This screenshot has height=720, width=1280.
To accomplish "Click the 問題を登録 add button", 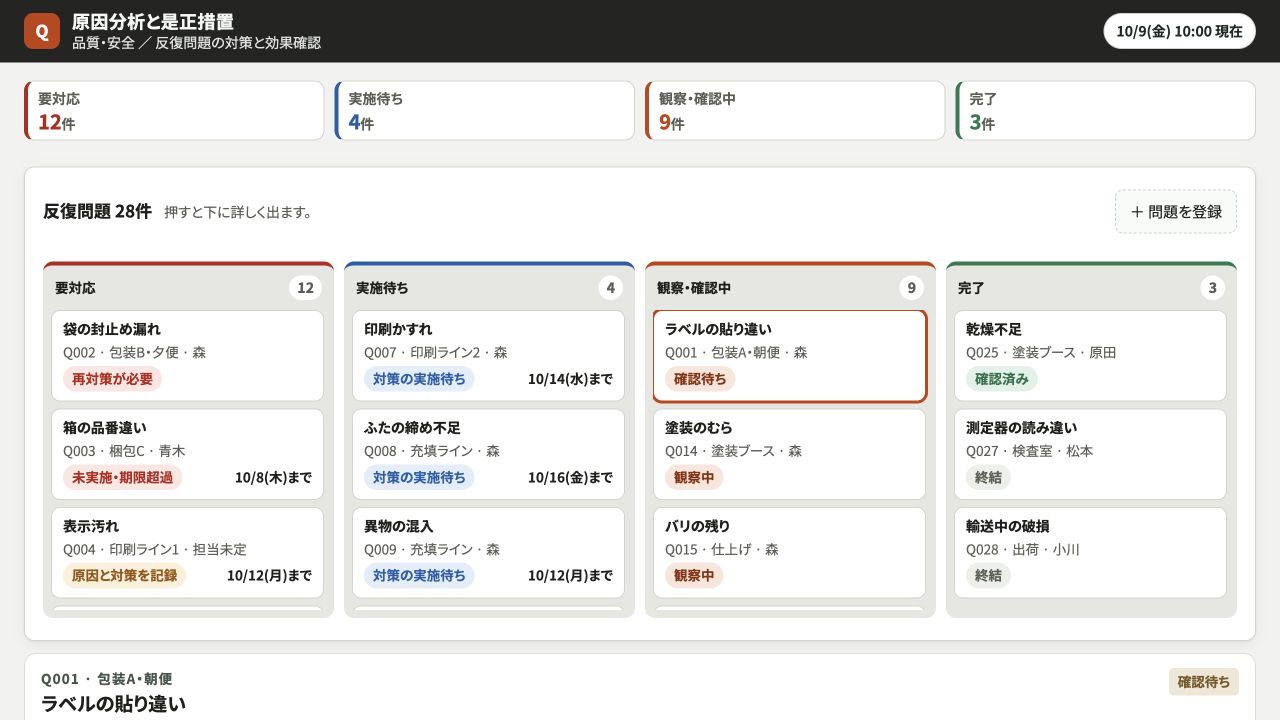I will tap(1176, 212).
